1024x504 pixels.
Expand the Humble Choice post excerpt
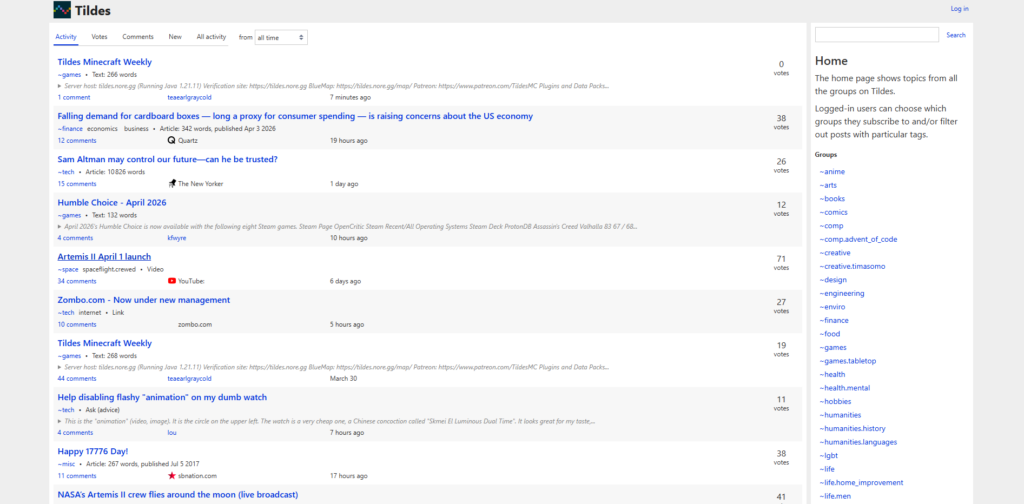point(60,227)
